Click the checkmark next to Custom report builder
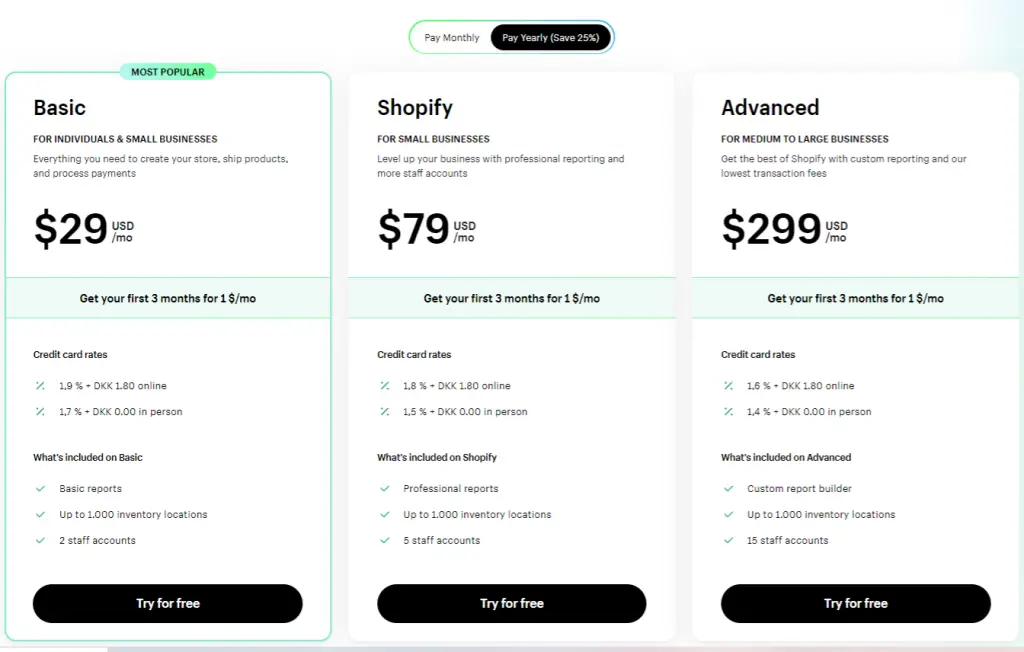 pos(728,488)
